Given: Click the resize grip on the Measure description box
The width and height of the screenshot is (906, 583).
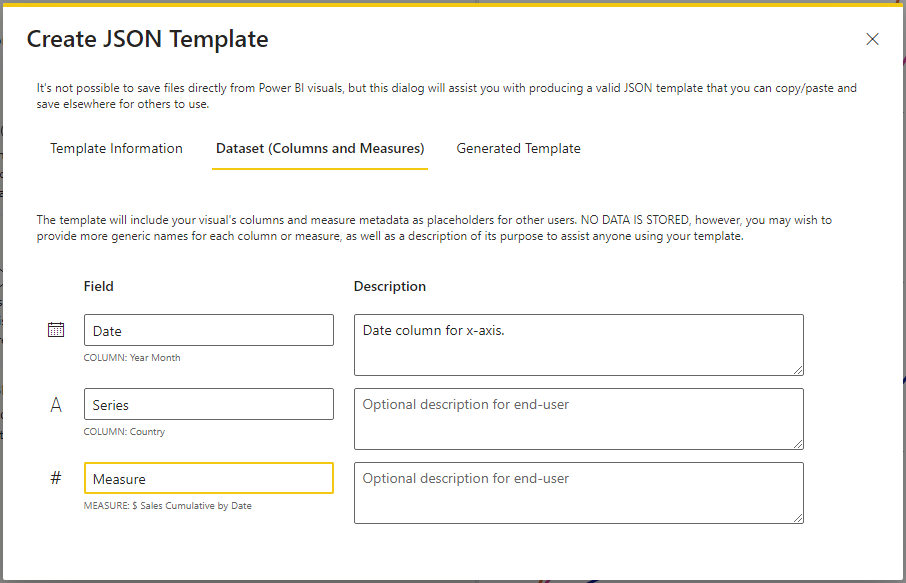Looking at the screenshot, I should point(798,518).
